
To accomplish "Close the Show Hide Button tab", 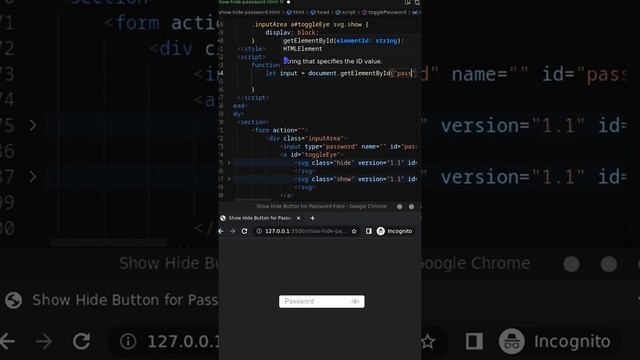I will pos(298,218).
